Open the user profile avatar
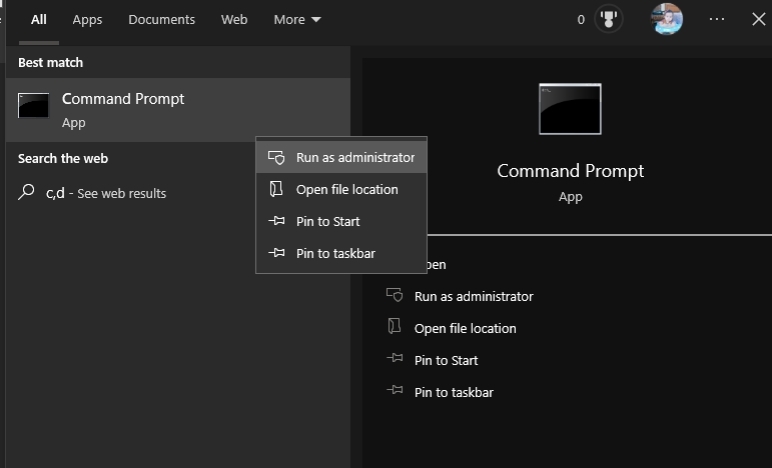 [x=666, y=19]
